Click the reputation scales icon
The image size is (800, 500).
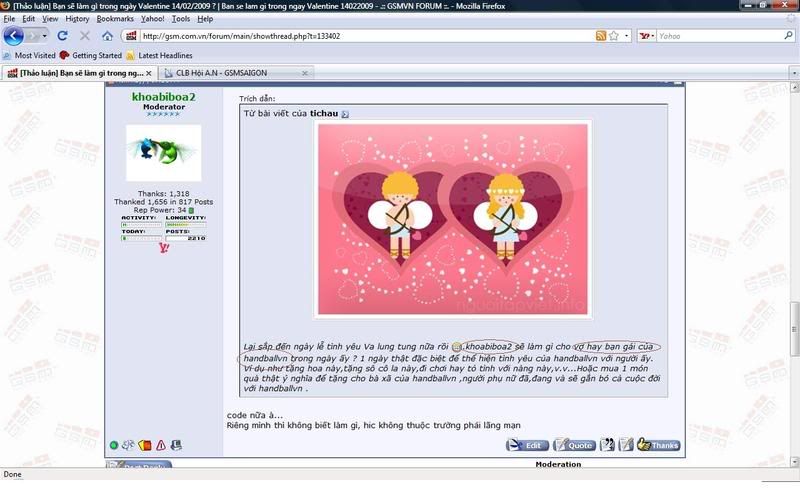(128, 445)
